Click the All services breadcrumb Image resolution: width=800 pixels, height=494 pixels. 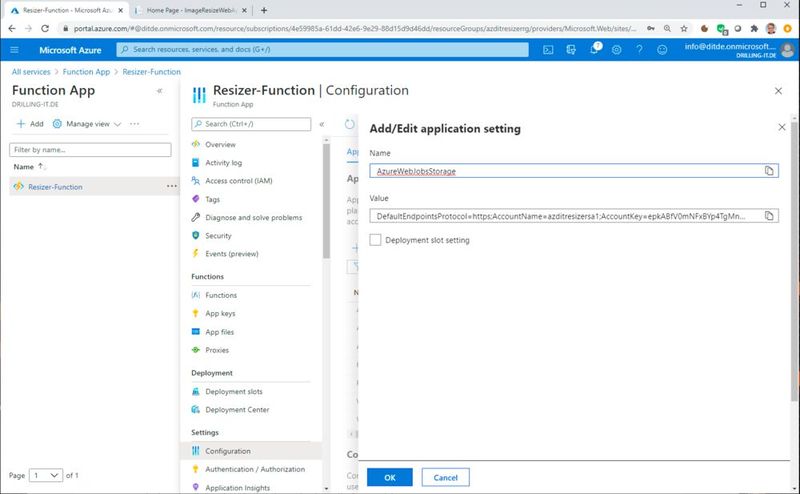(31, 72)
